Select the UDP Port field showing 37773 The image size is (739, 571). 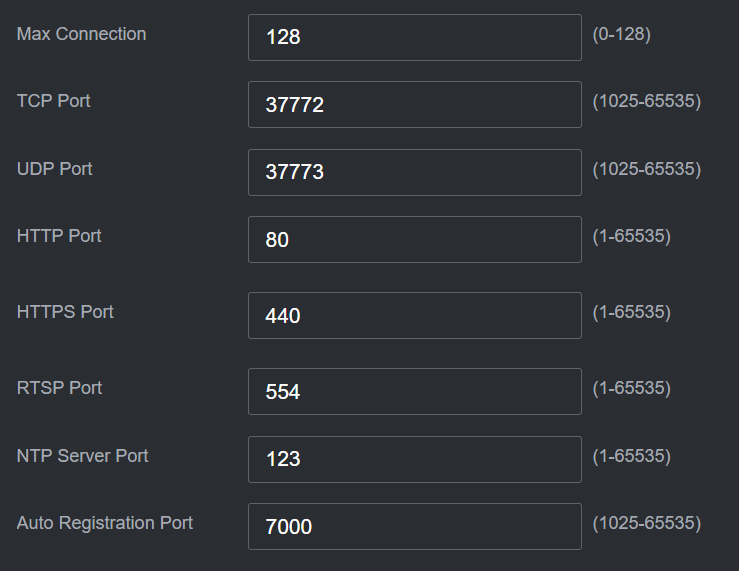(x=414, y=172)
